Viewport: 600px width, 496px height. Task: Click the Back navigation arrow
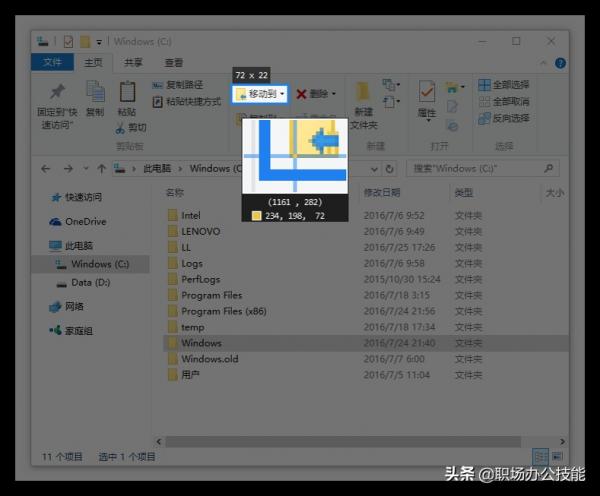46,169
